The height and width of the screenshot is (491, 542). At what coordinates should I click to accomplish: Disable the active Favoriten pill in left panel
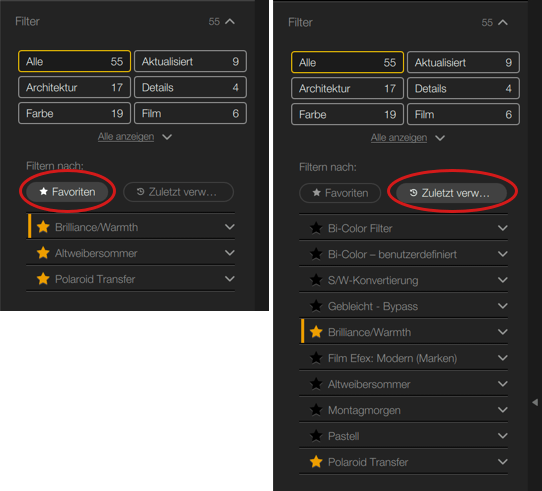(x=67, y=192)
